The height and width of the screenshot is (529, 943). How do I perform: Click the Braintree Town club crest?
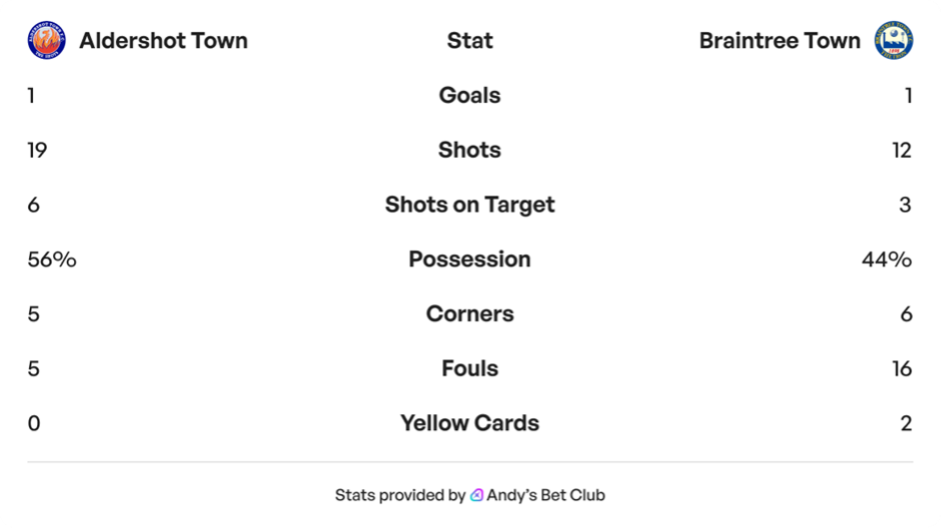893,41
